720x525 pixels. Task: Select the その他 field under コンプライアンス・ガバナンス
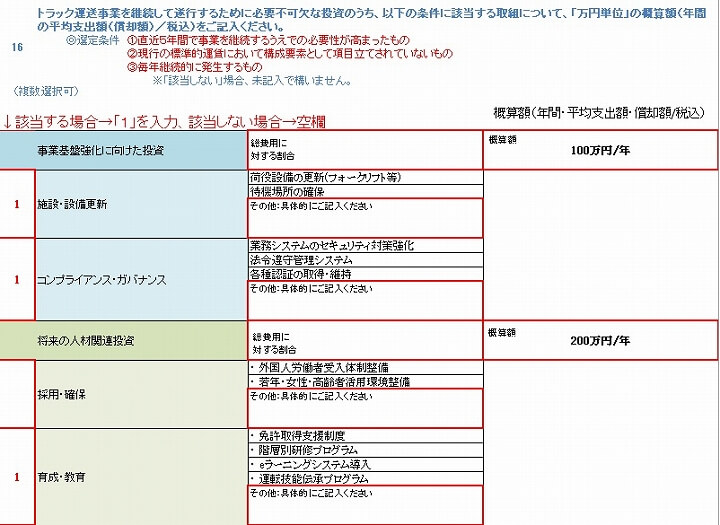(365, 301)
